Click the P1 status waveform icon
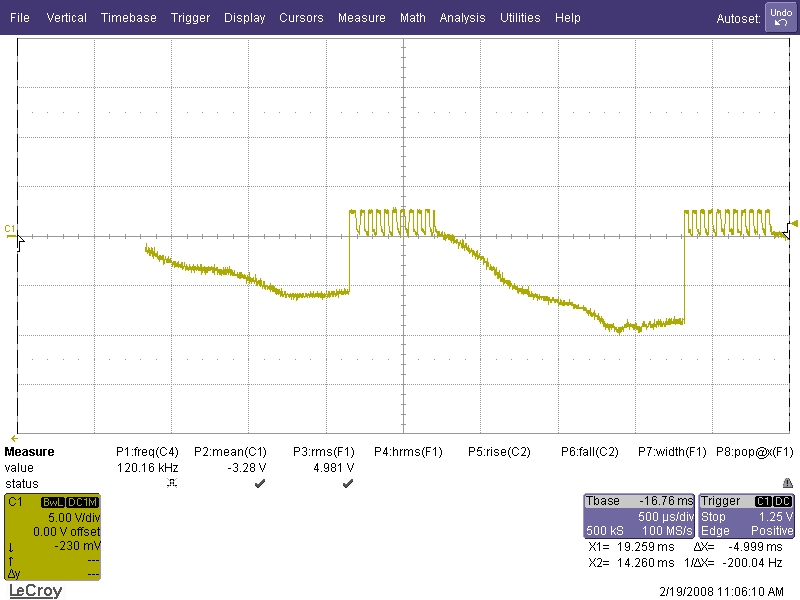 (x=168, y=483)
